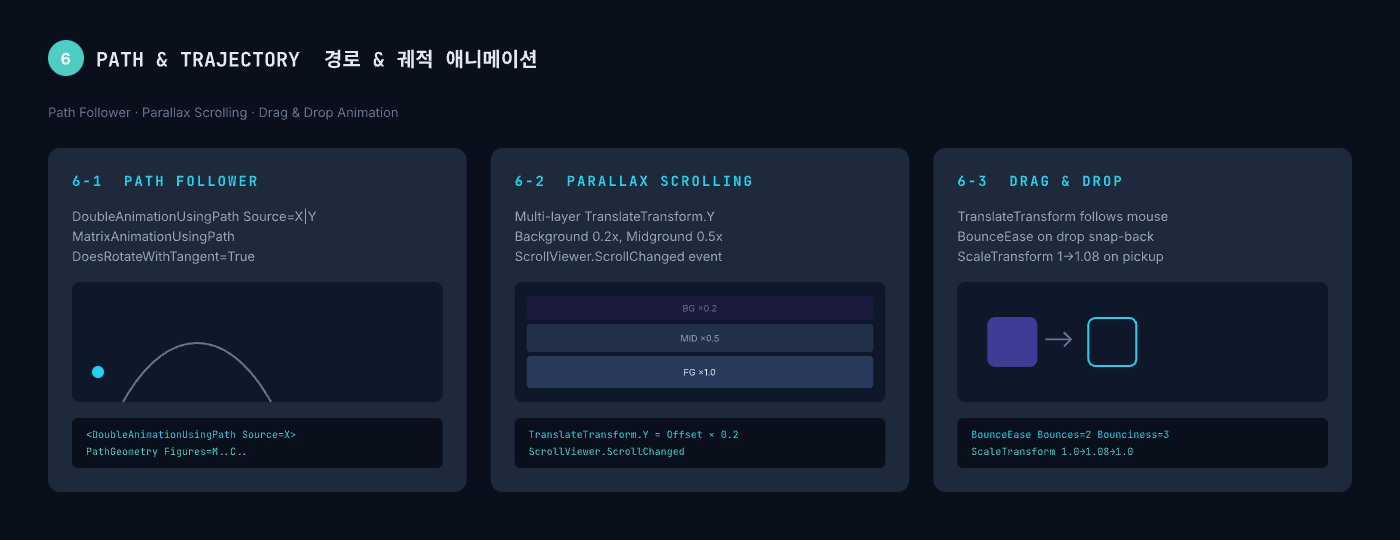Open the 6-2 Parallax Scrolling heading
The width and height of the screenshot is (1400, 540).
click(633, 181)
